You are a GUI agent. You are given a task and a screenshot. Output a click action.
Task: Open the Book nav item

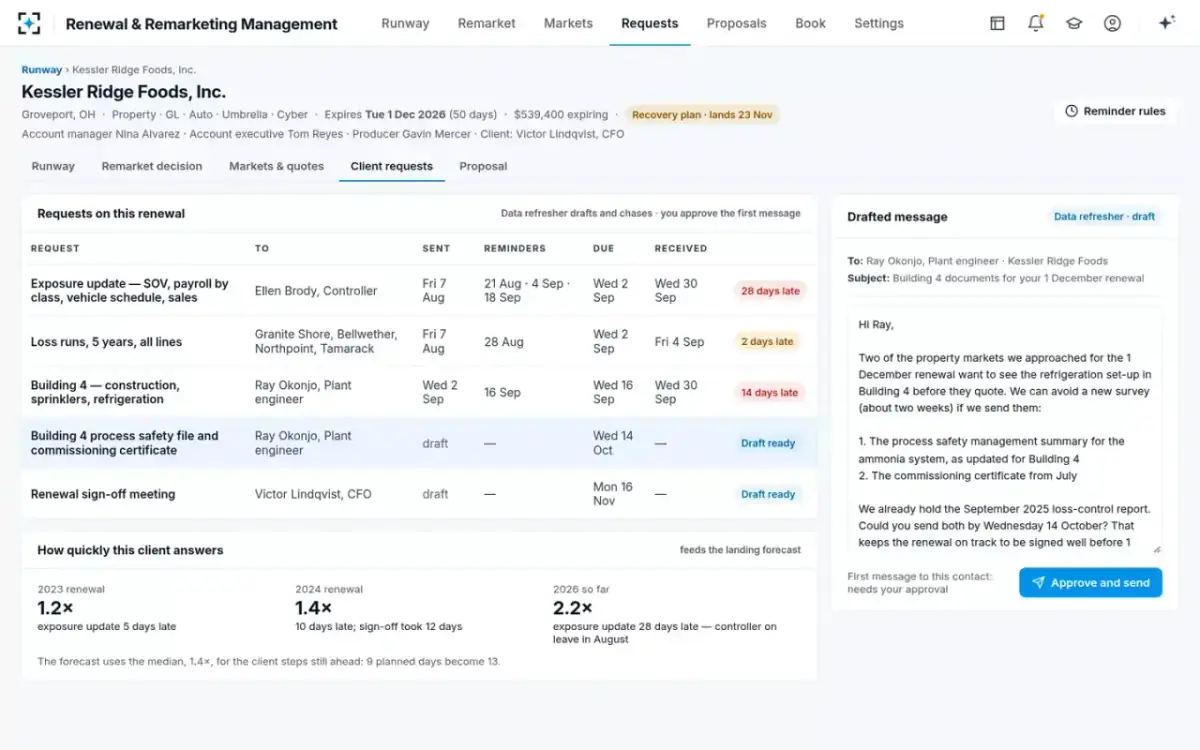coord(811,23)
